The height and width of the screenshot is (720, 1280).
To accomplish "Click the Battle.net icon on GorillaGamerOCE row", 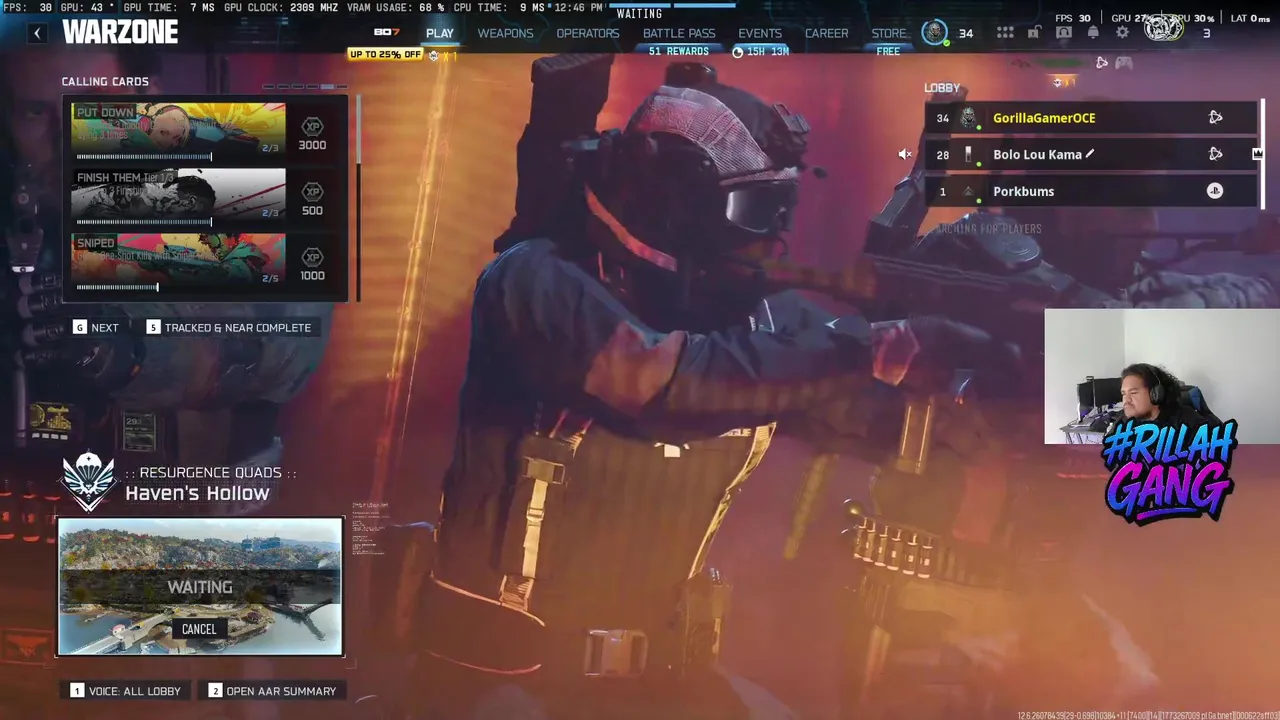I will click(x=1215, y=118).
